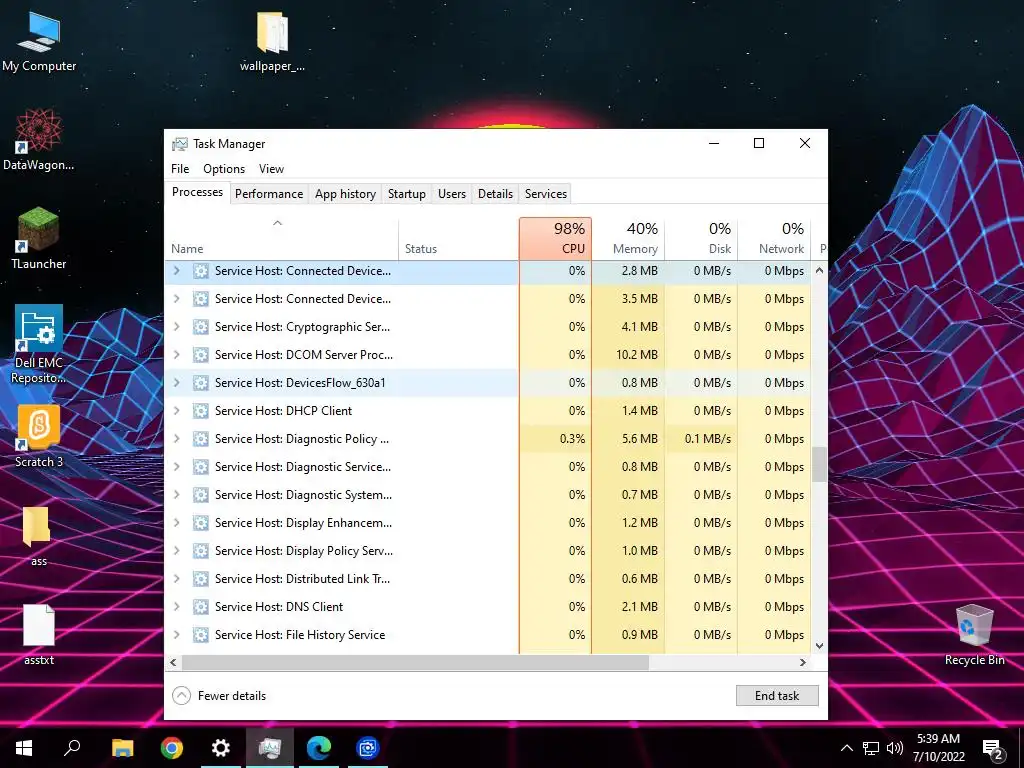Select the 'ass' folder on desktop
1024x768 pixels.
[39, 536]
